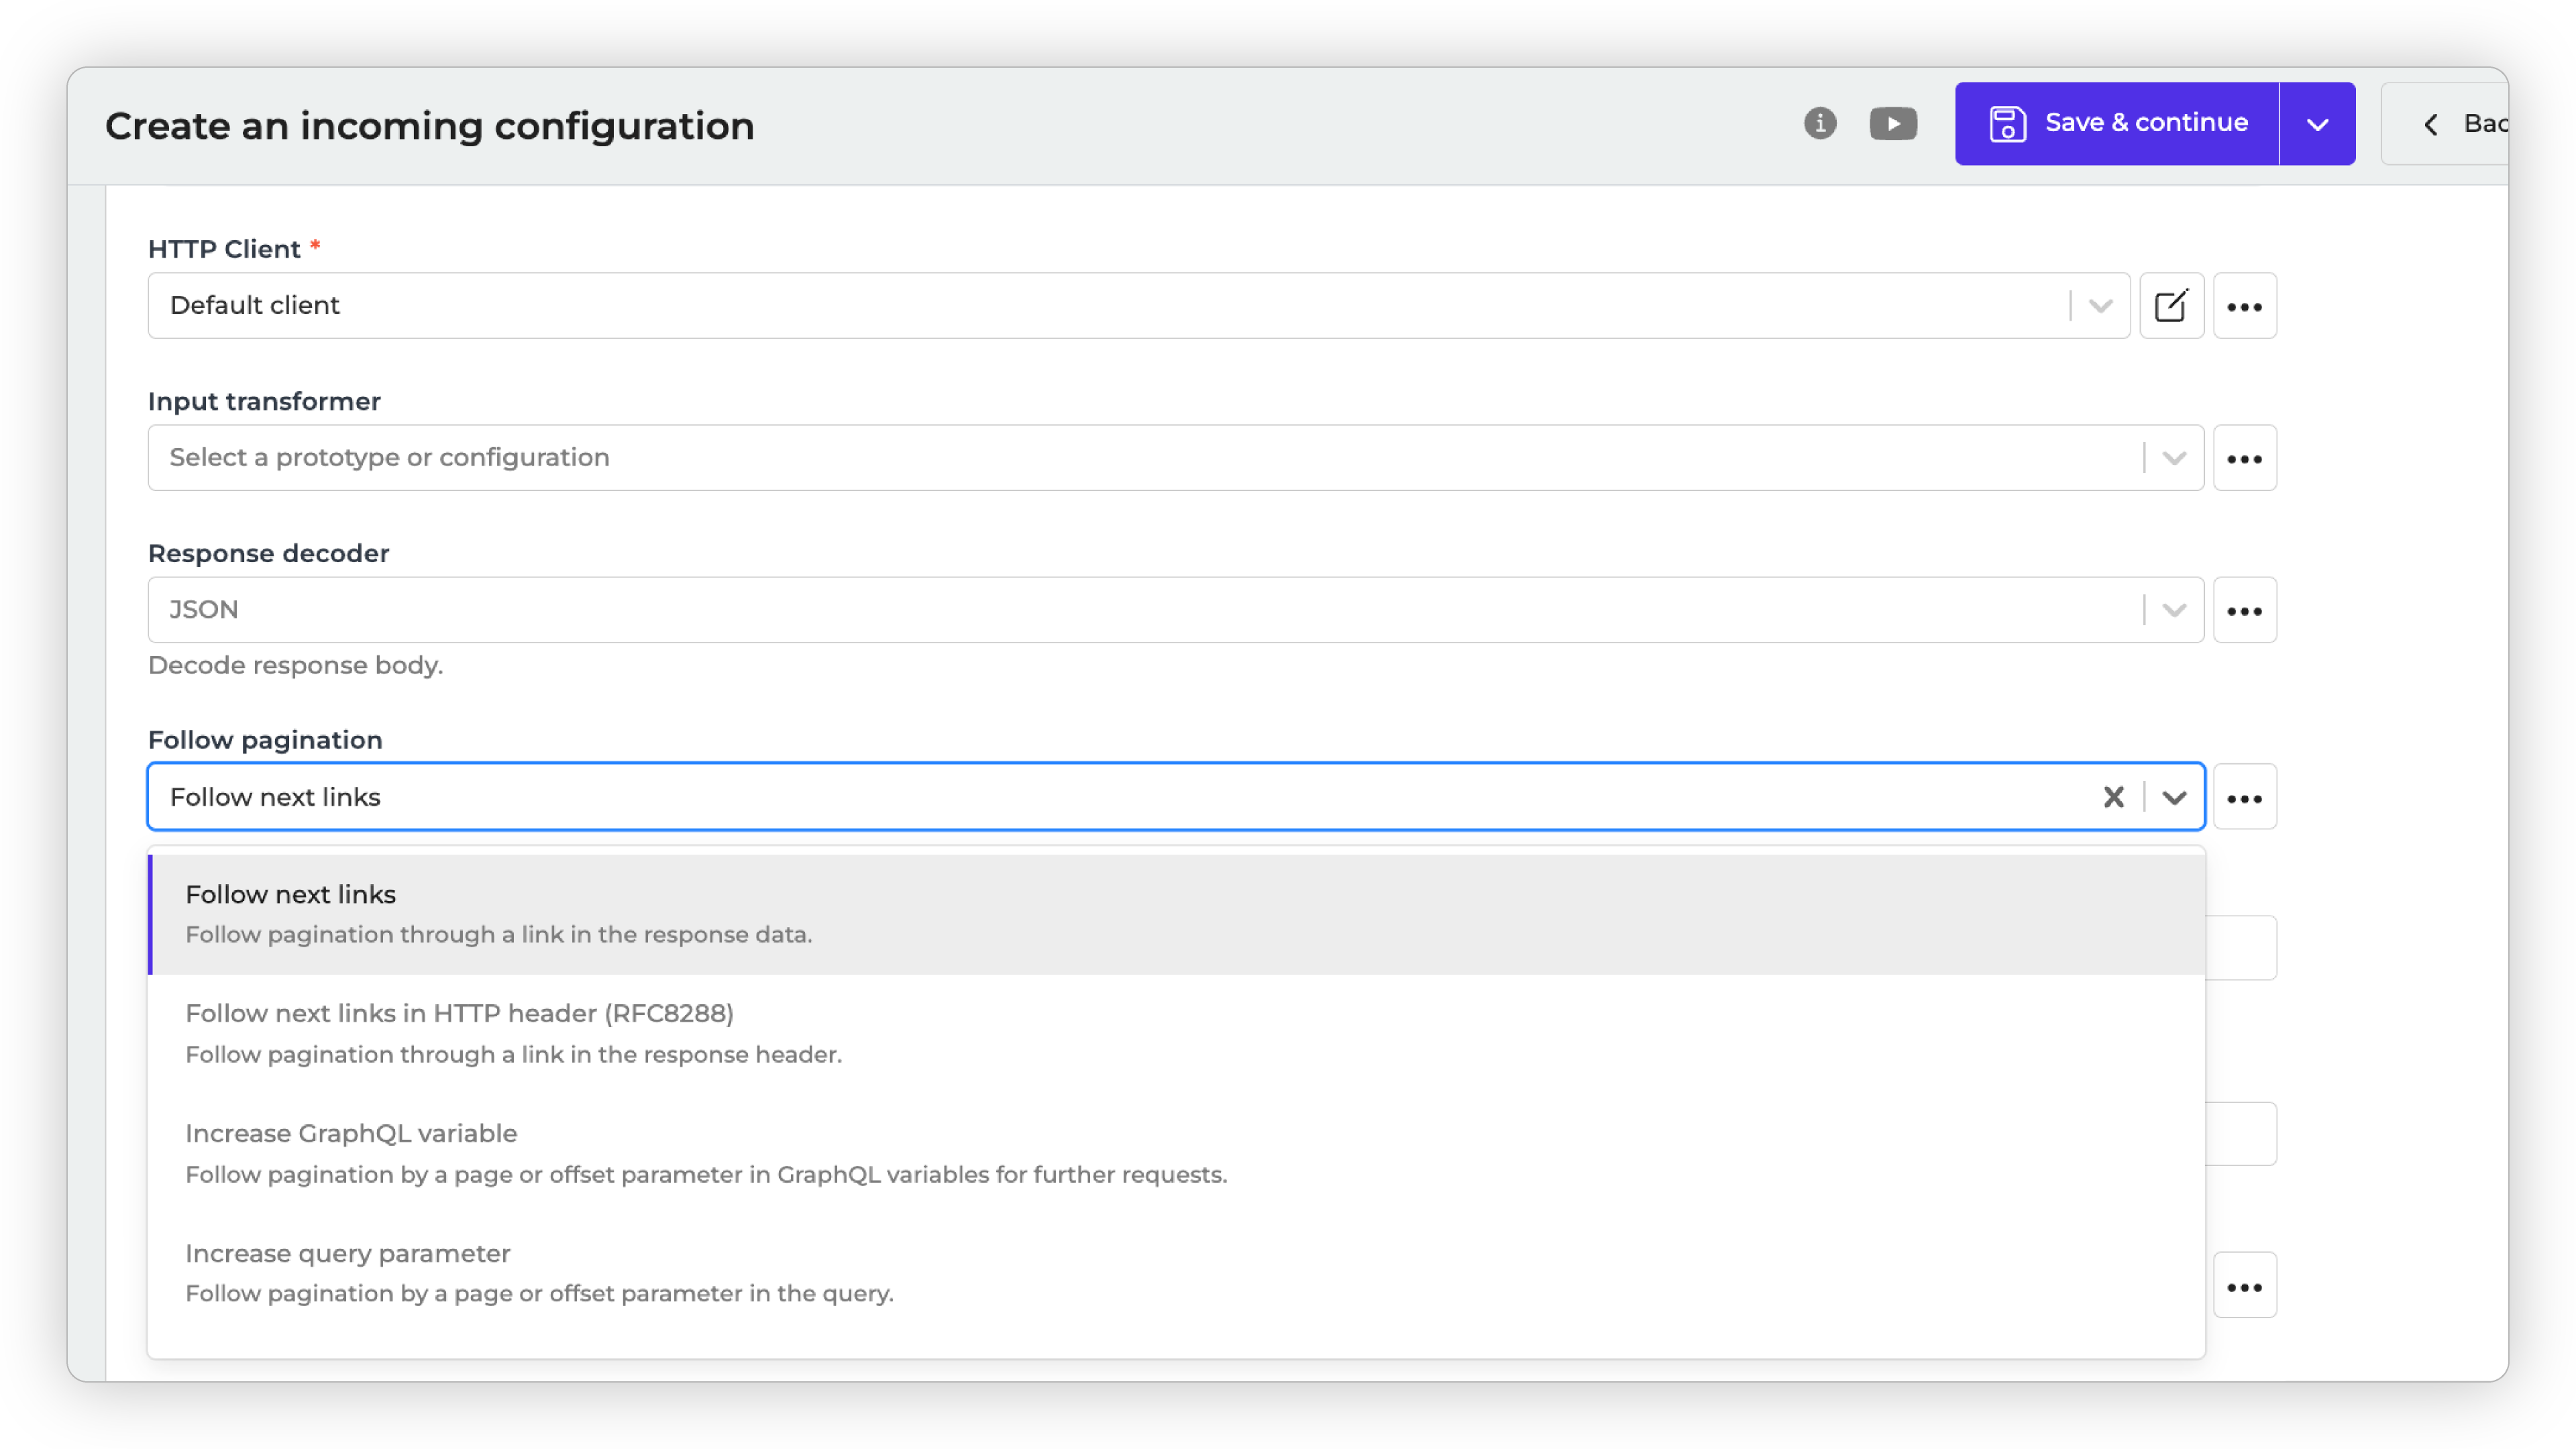Expand the Input transformer dropdown arrow
The image size is (2576, 1449).
pos(2174,458)
